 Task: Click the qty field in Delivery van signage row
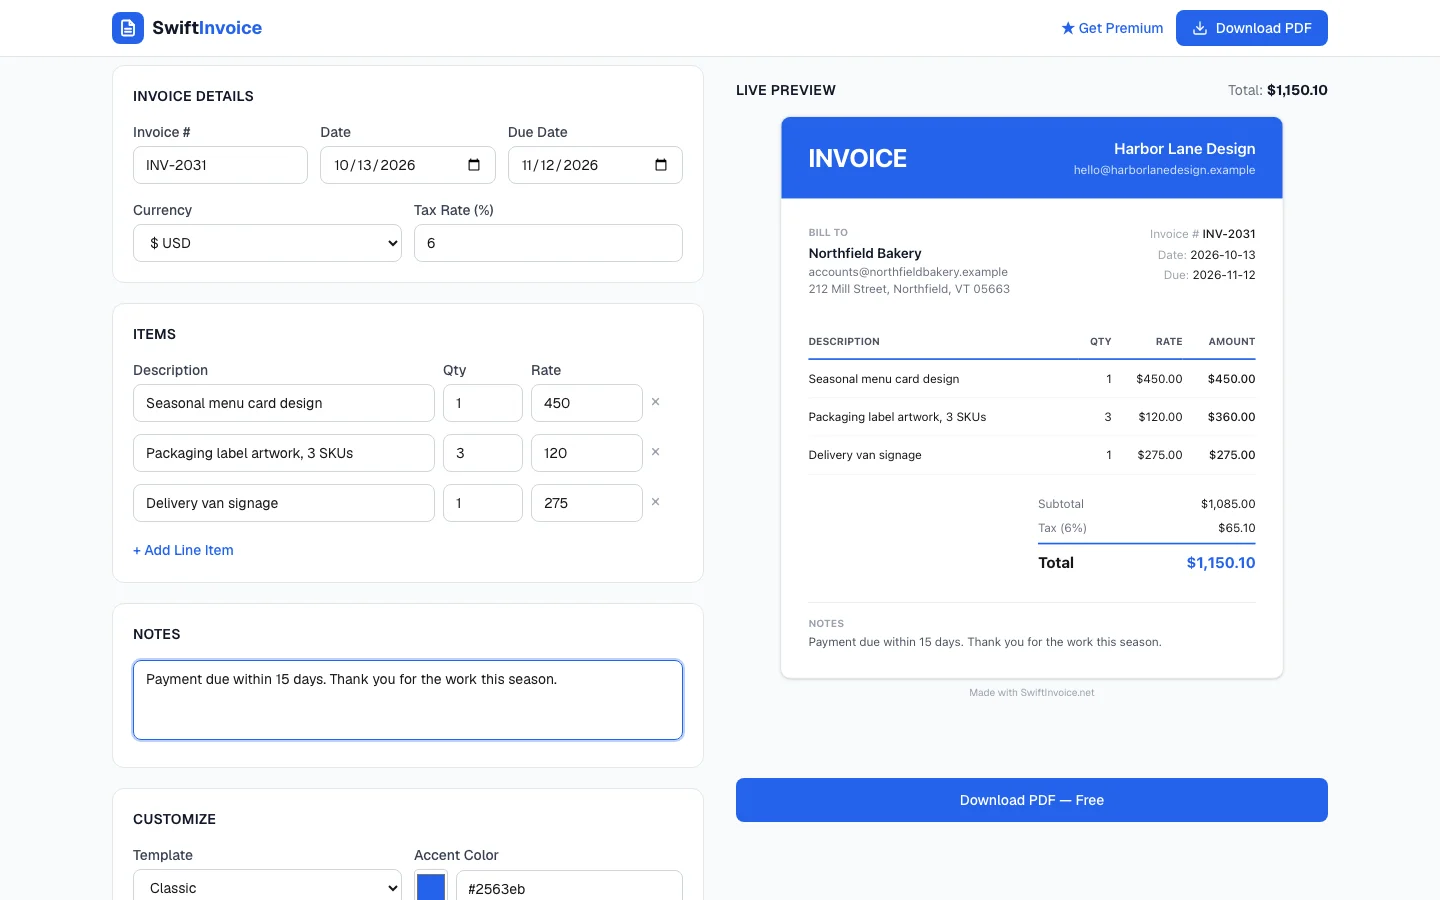483,503
